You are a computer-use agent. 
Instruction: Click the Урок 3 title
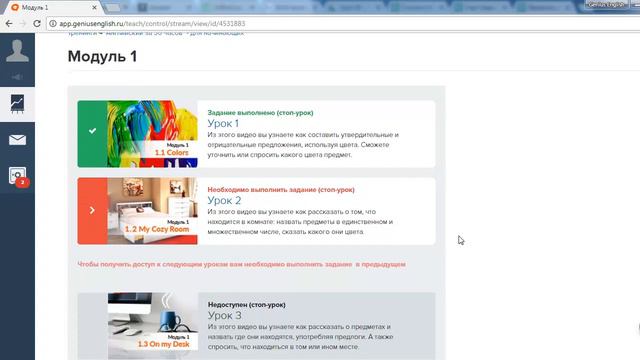(224, 316)
